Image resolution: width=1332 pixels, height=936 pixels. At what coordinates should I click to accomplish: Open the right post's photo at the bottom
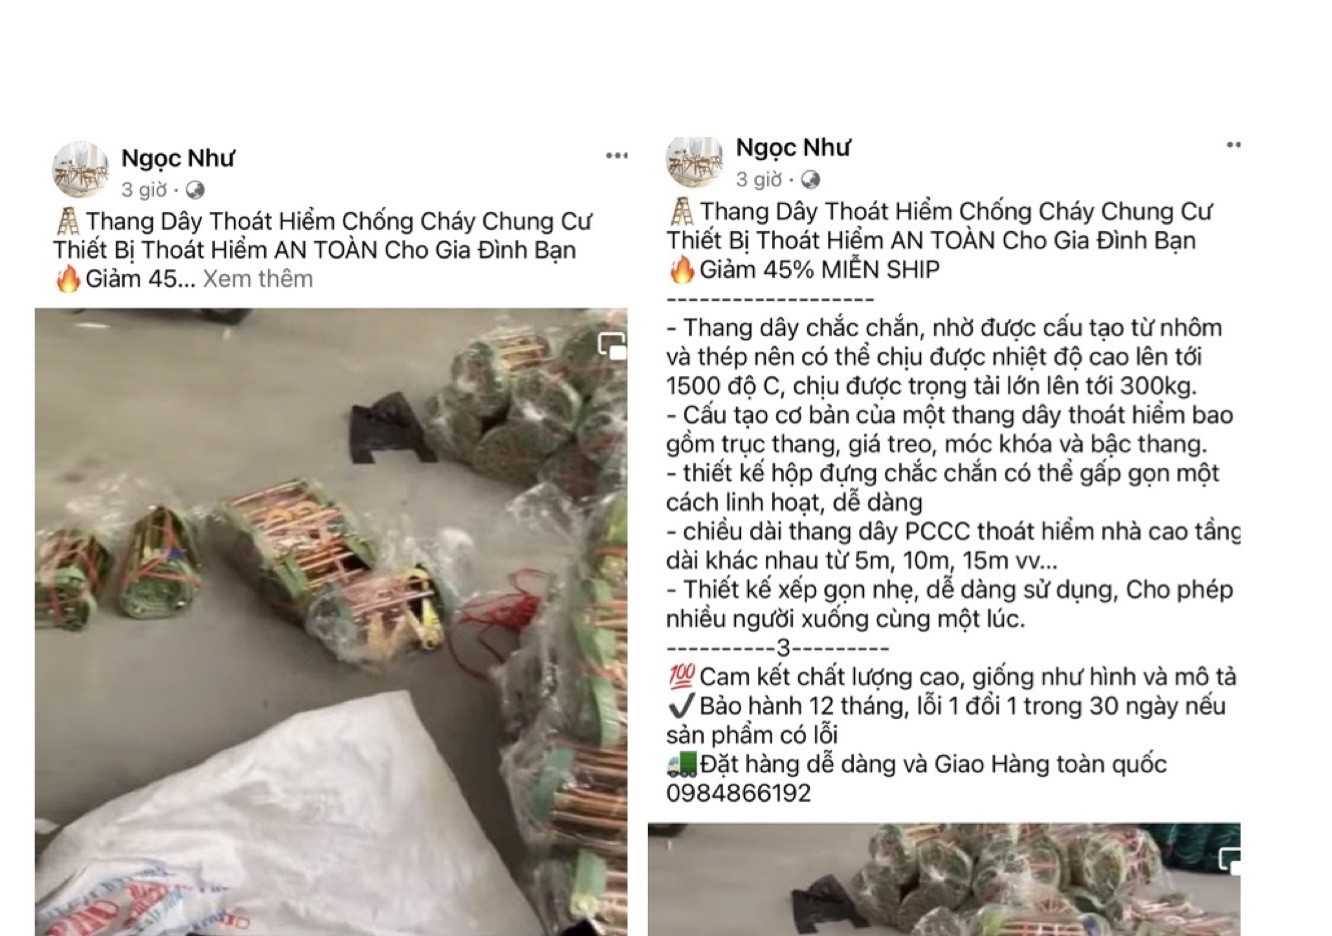click(944, 880)
